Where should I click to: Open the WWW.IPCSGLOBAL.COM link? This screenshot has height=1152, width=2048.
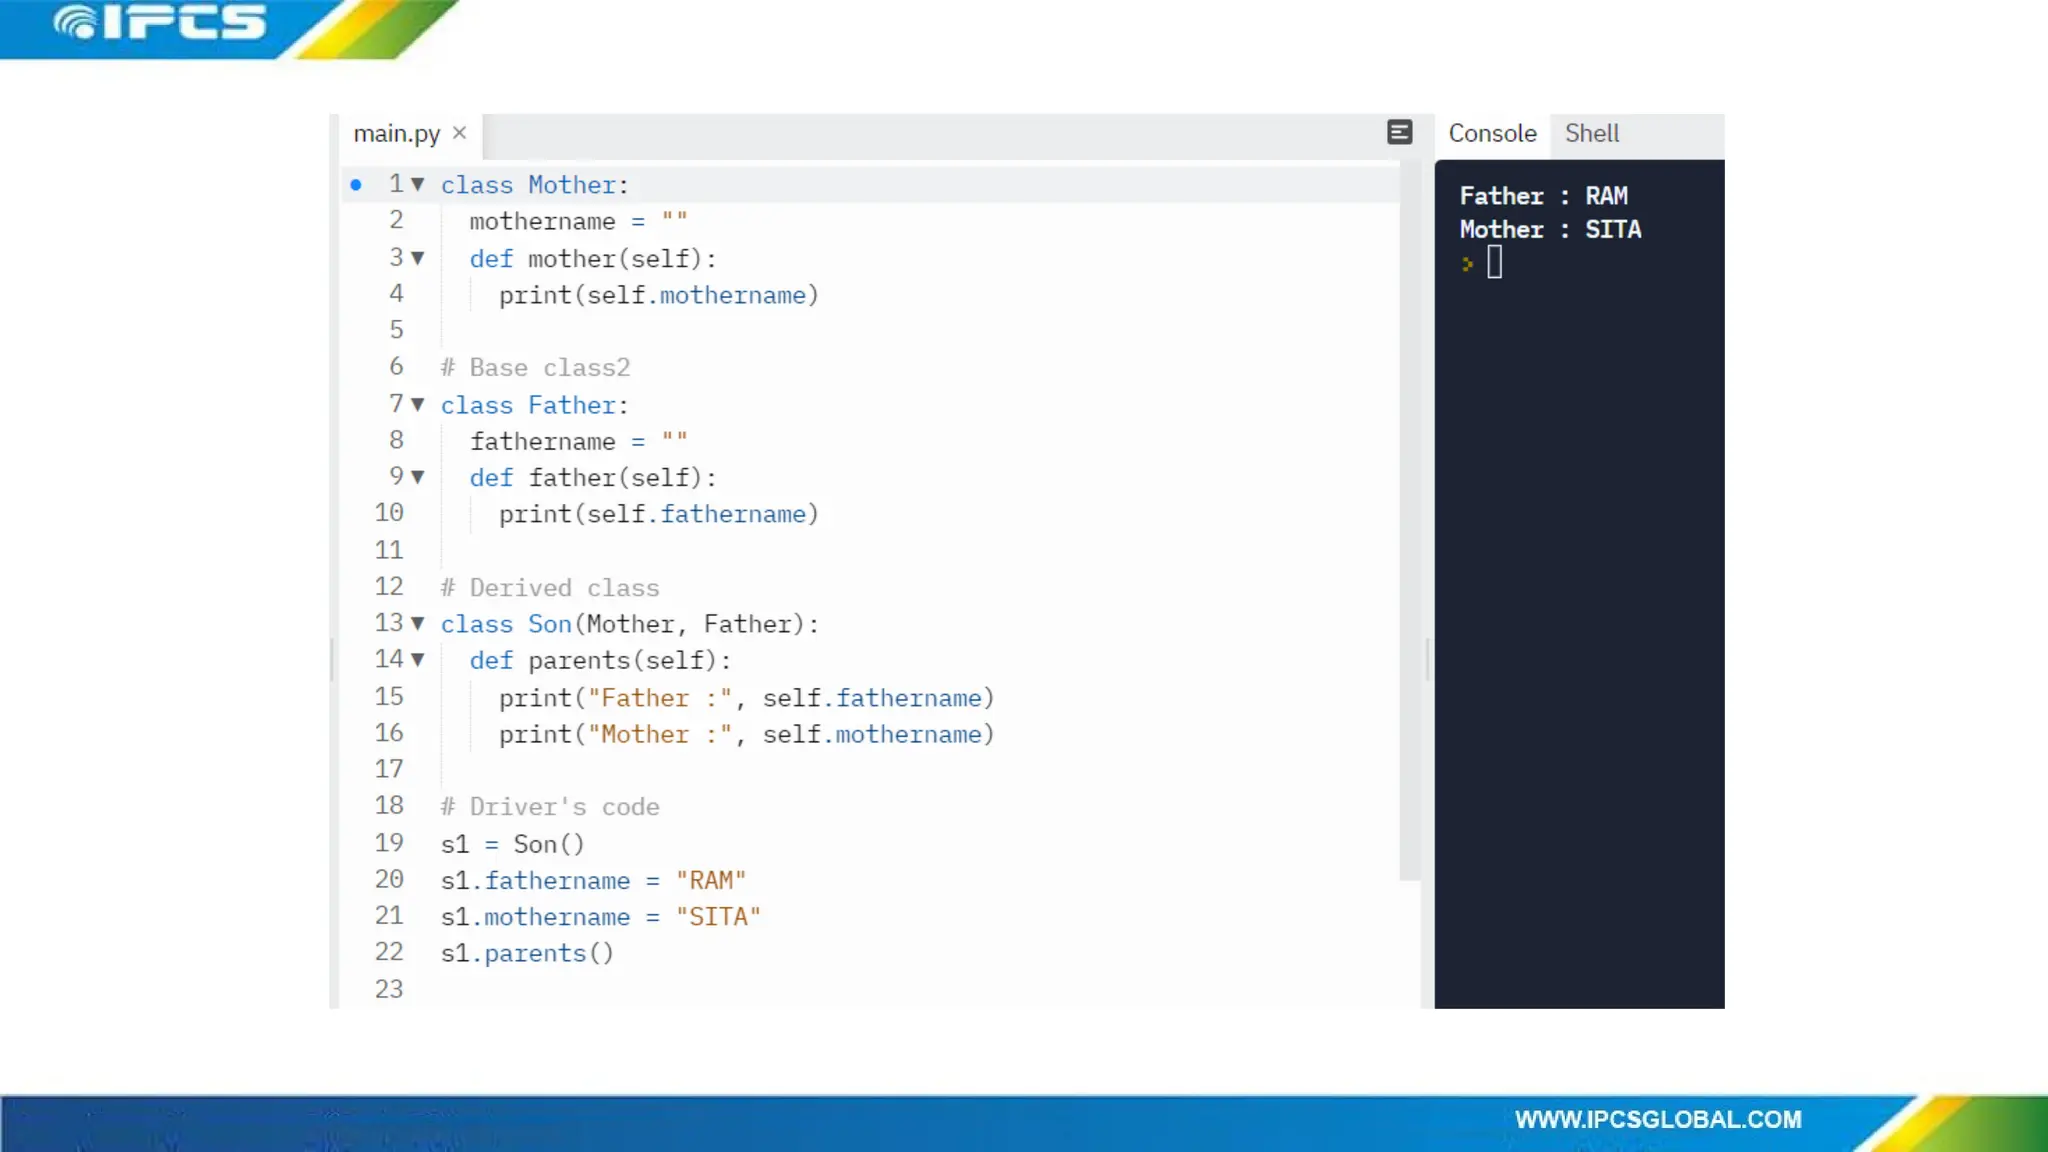click(x=1657, y=1120)
